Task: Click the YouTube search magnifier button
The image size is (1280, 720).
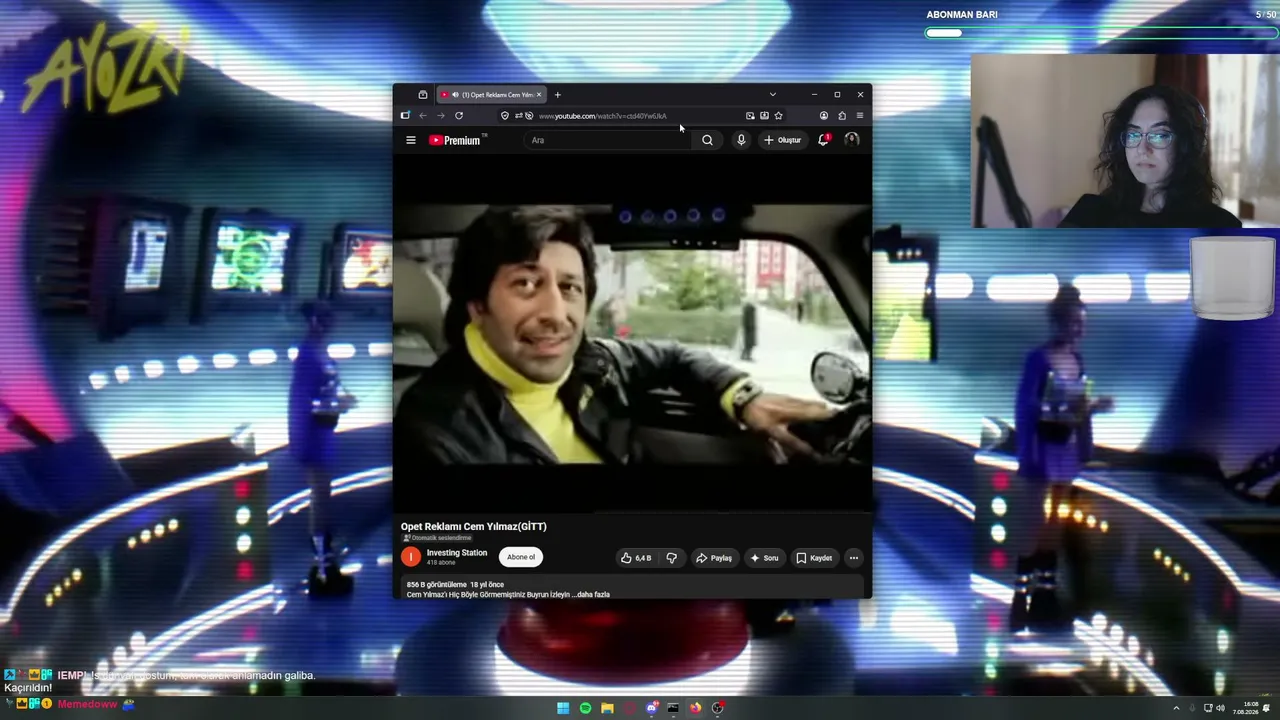Action: 707,140
